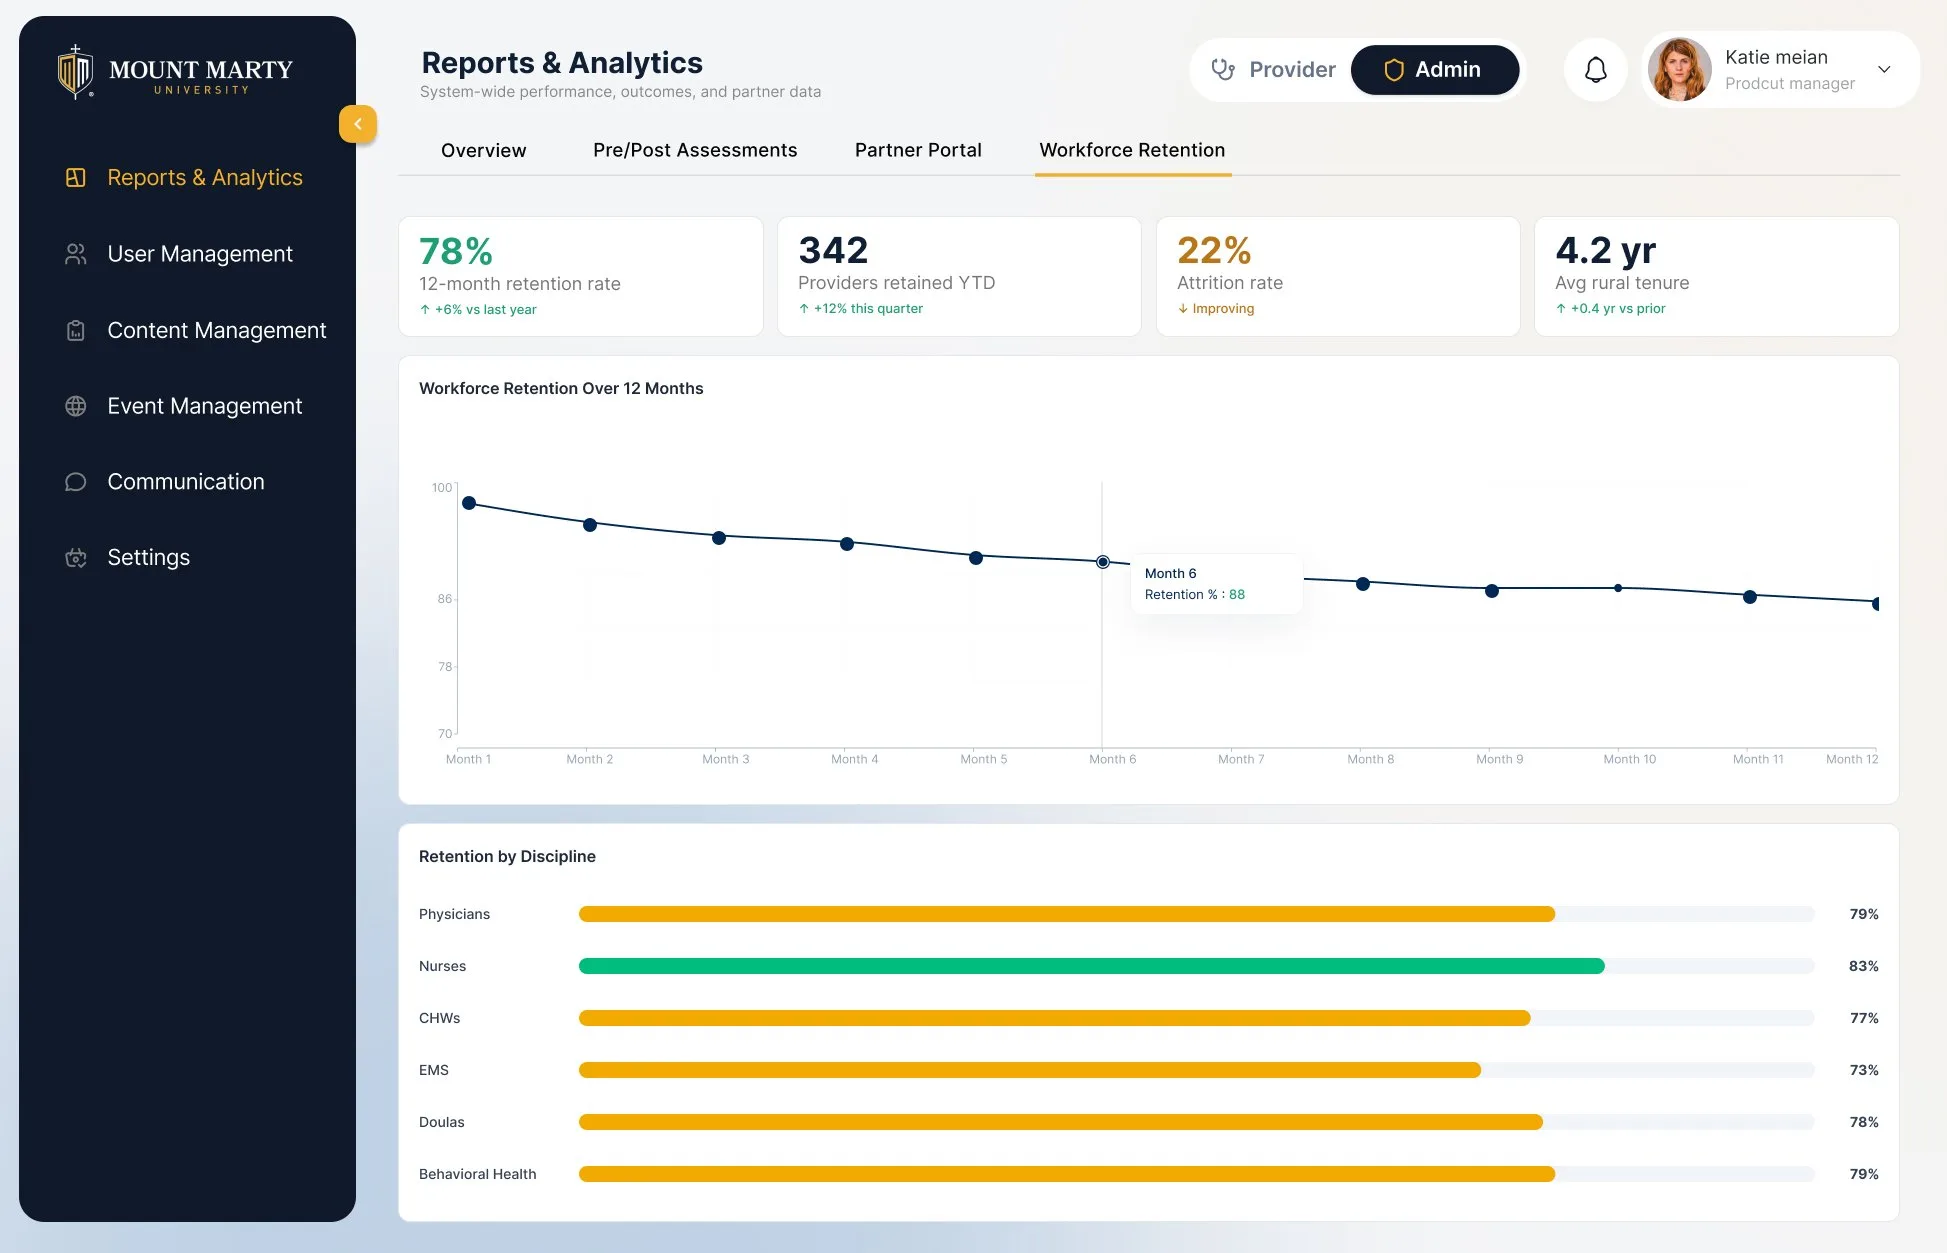The image size is (1947, 1253).
Task: Click Katie meian's profile avatar
Action: tap(1679, 69)
